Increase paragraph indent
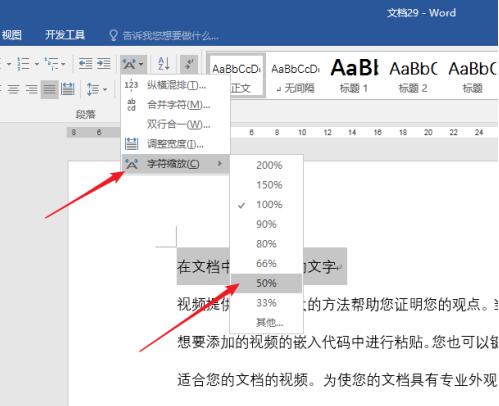Image resolution: width=499 pixels, height=406 pixels. 103,63
